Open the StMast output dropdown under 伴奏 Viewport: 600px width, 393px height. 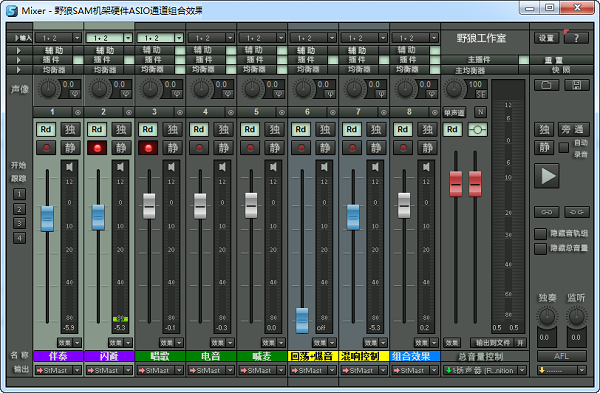point(58,370)
